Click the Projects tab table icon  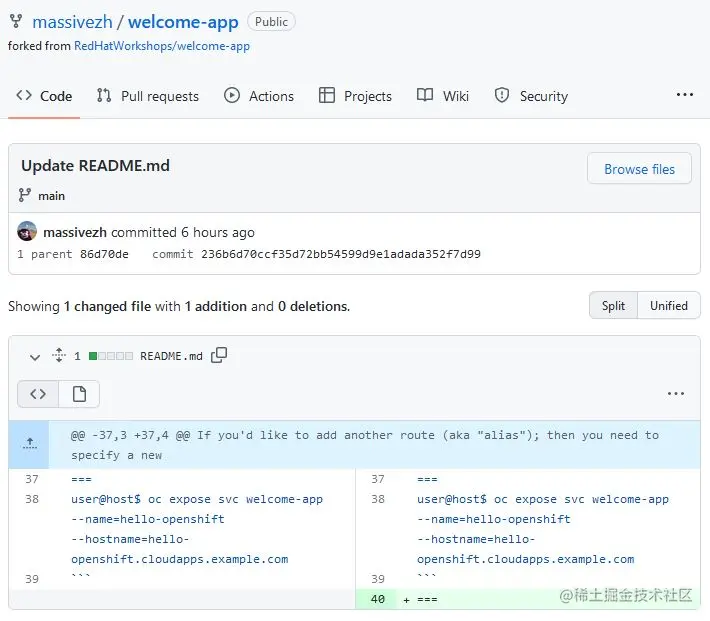tap(326, 95)
